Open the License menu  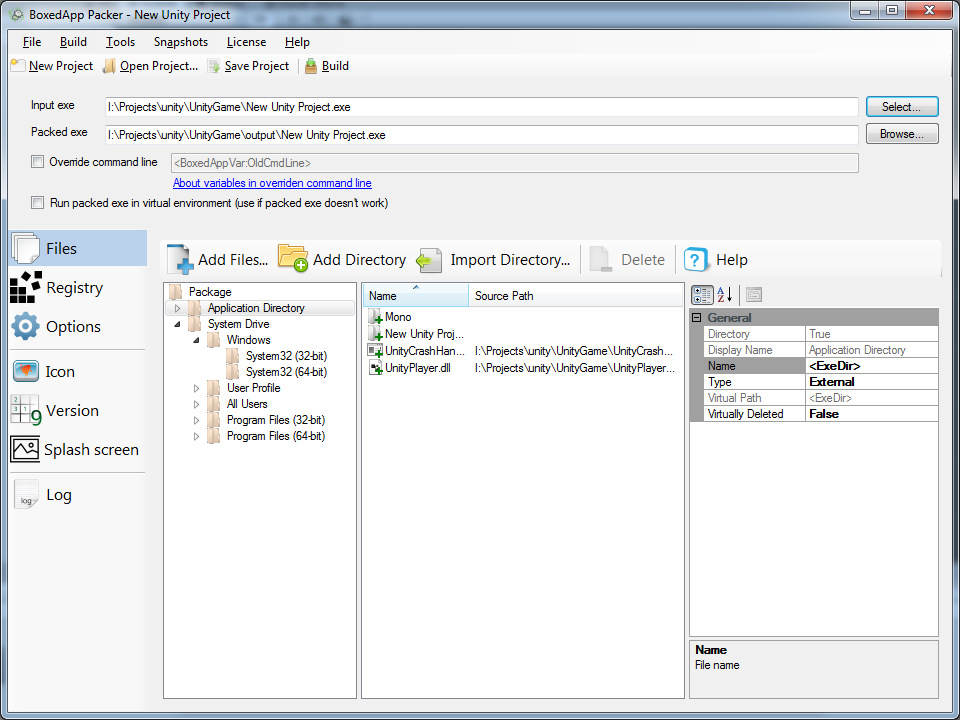[246, 42]
